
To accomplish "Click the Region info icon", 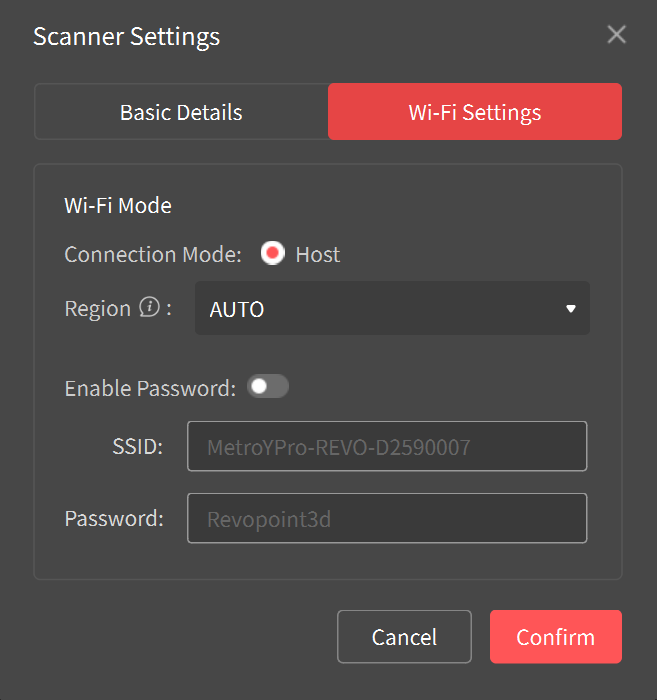I will tap(149, 308).
